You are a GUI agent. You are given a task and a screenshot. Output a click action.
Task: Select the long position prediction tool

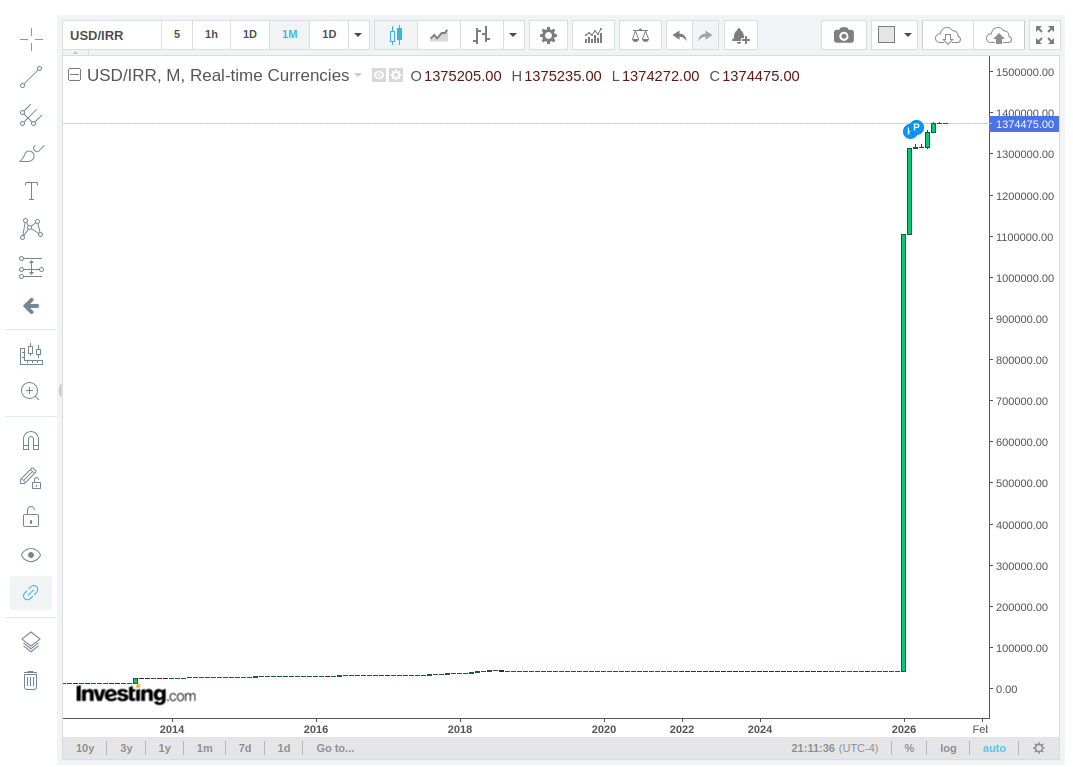coord(31,267)
